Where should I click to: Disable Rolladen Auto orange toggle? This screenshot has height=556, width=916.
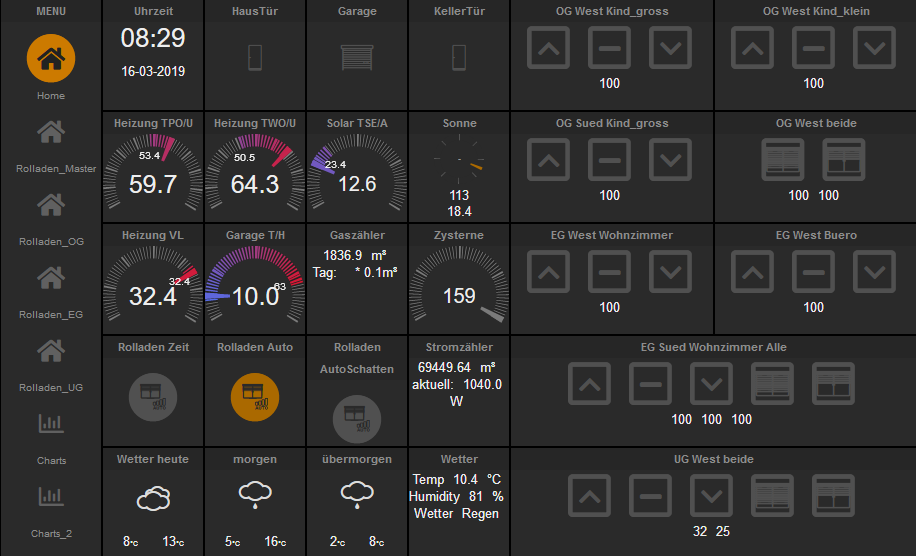[x=255, y=397]
